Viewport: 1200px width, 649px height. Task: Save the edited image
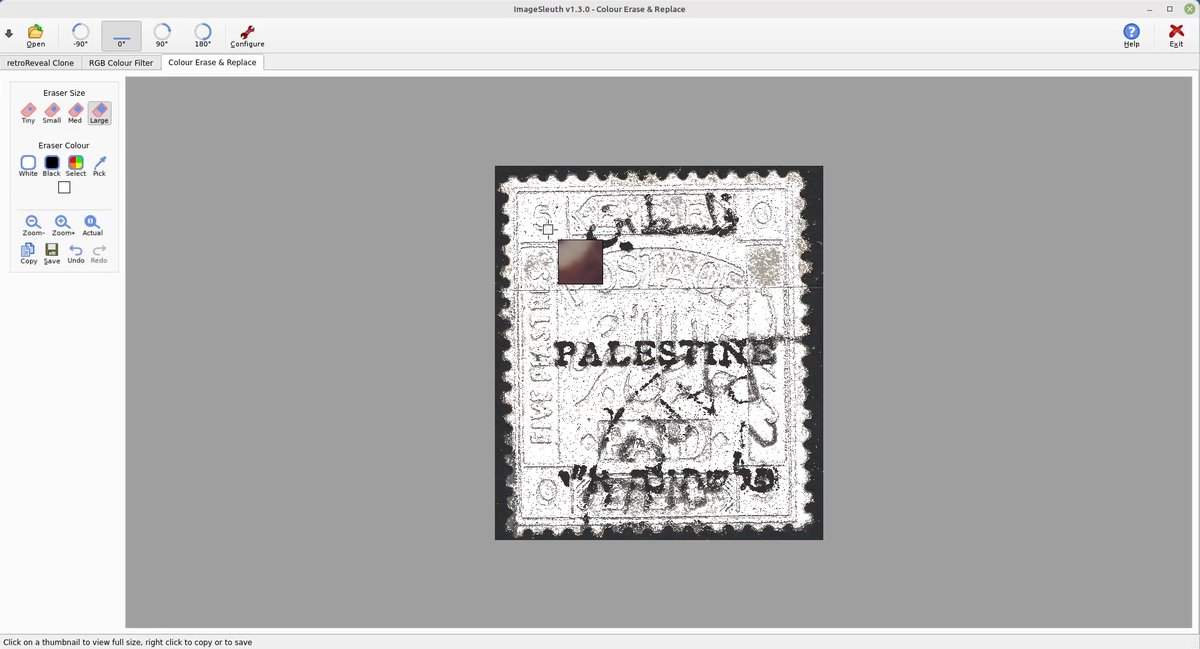tap(52, 254)
